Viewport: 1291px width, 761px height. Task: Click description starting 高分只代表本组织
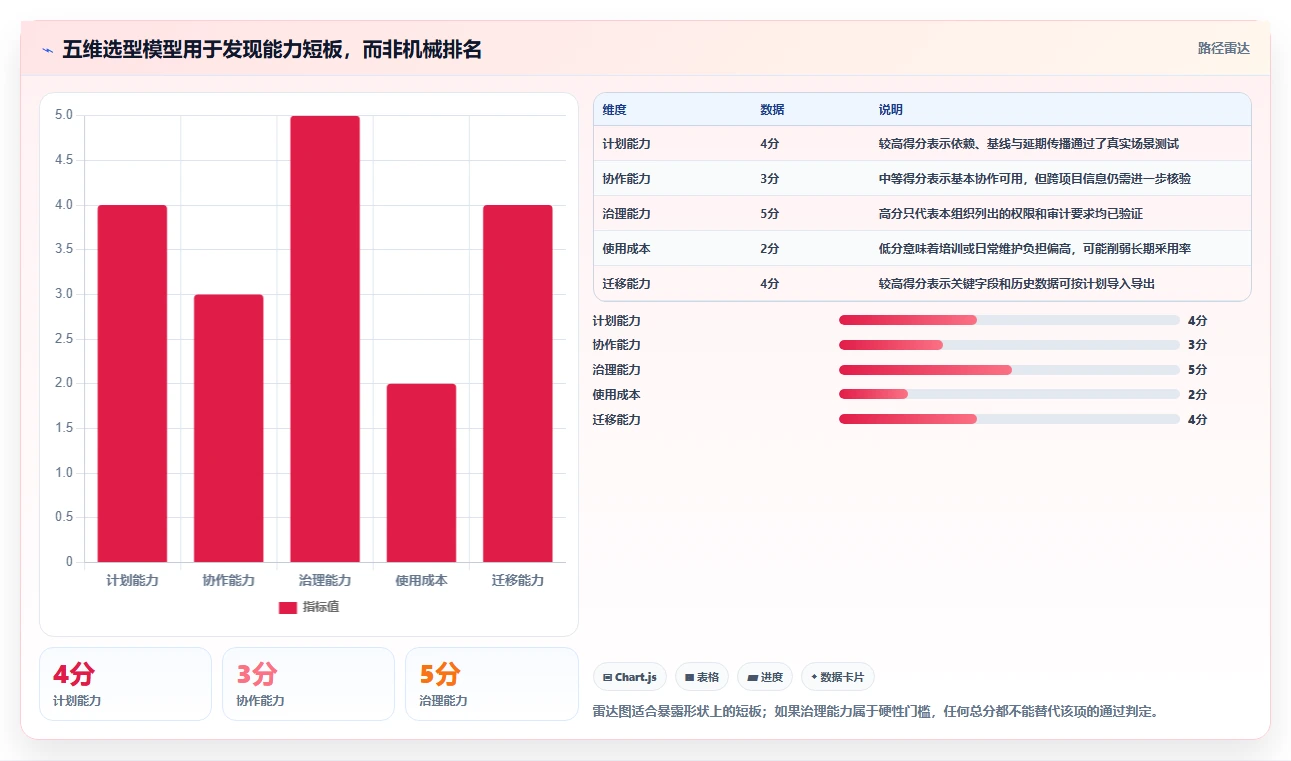tap(1011, 214)
